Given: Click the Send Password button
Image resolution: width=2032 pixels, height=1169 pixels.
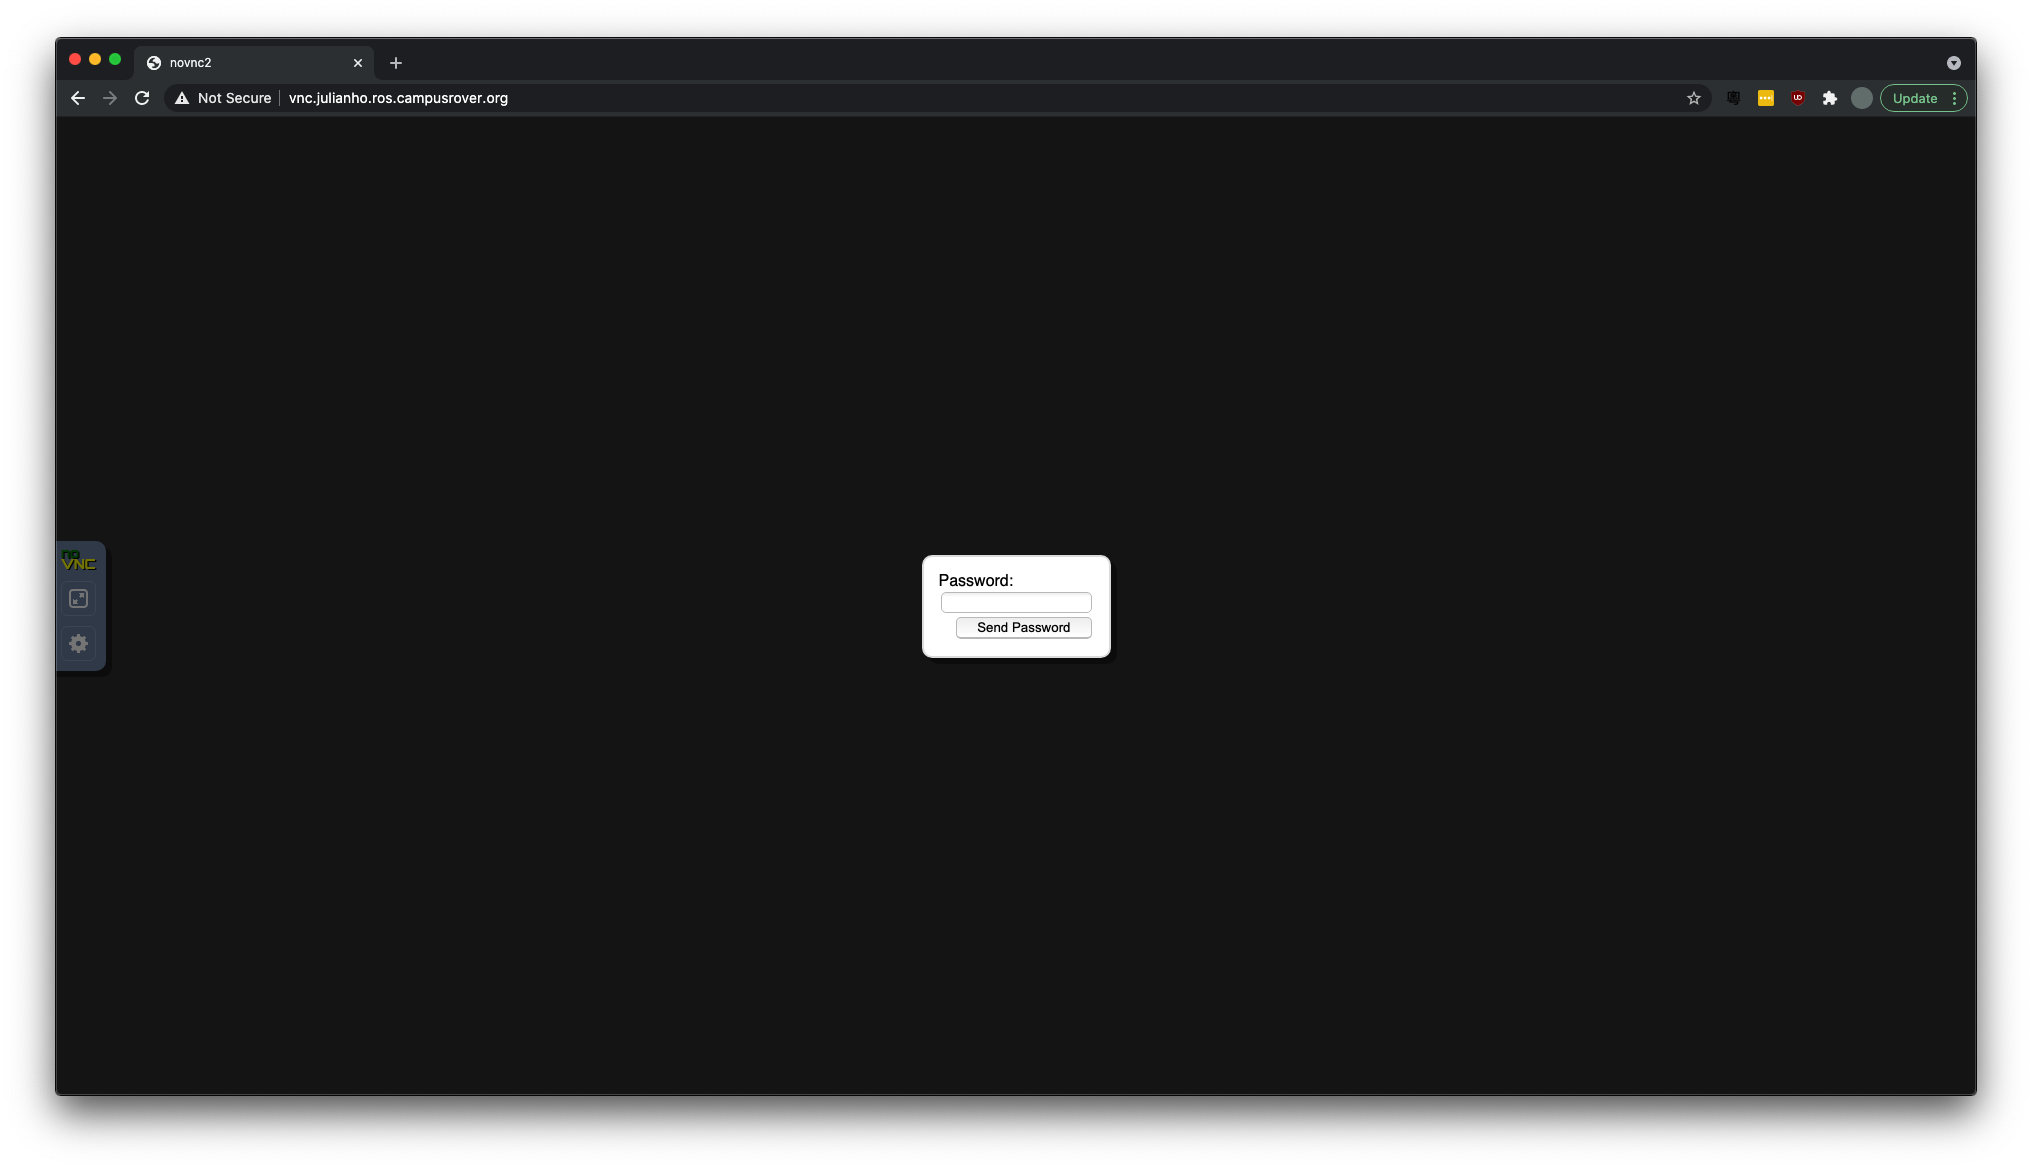Looking at the screenshot, I should [x=1023, y=626].
